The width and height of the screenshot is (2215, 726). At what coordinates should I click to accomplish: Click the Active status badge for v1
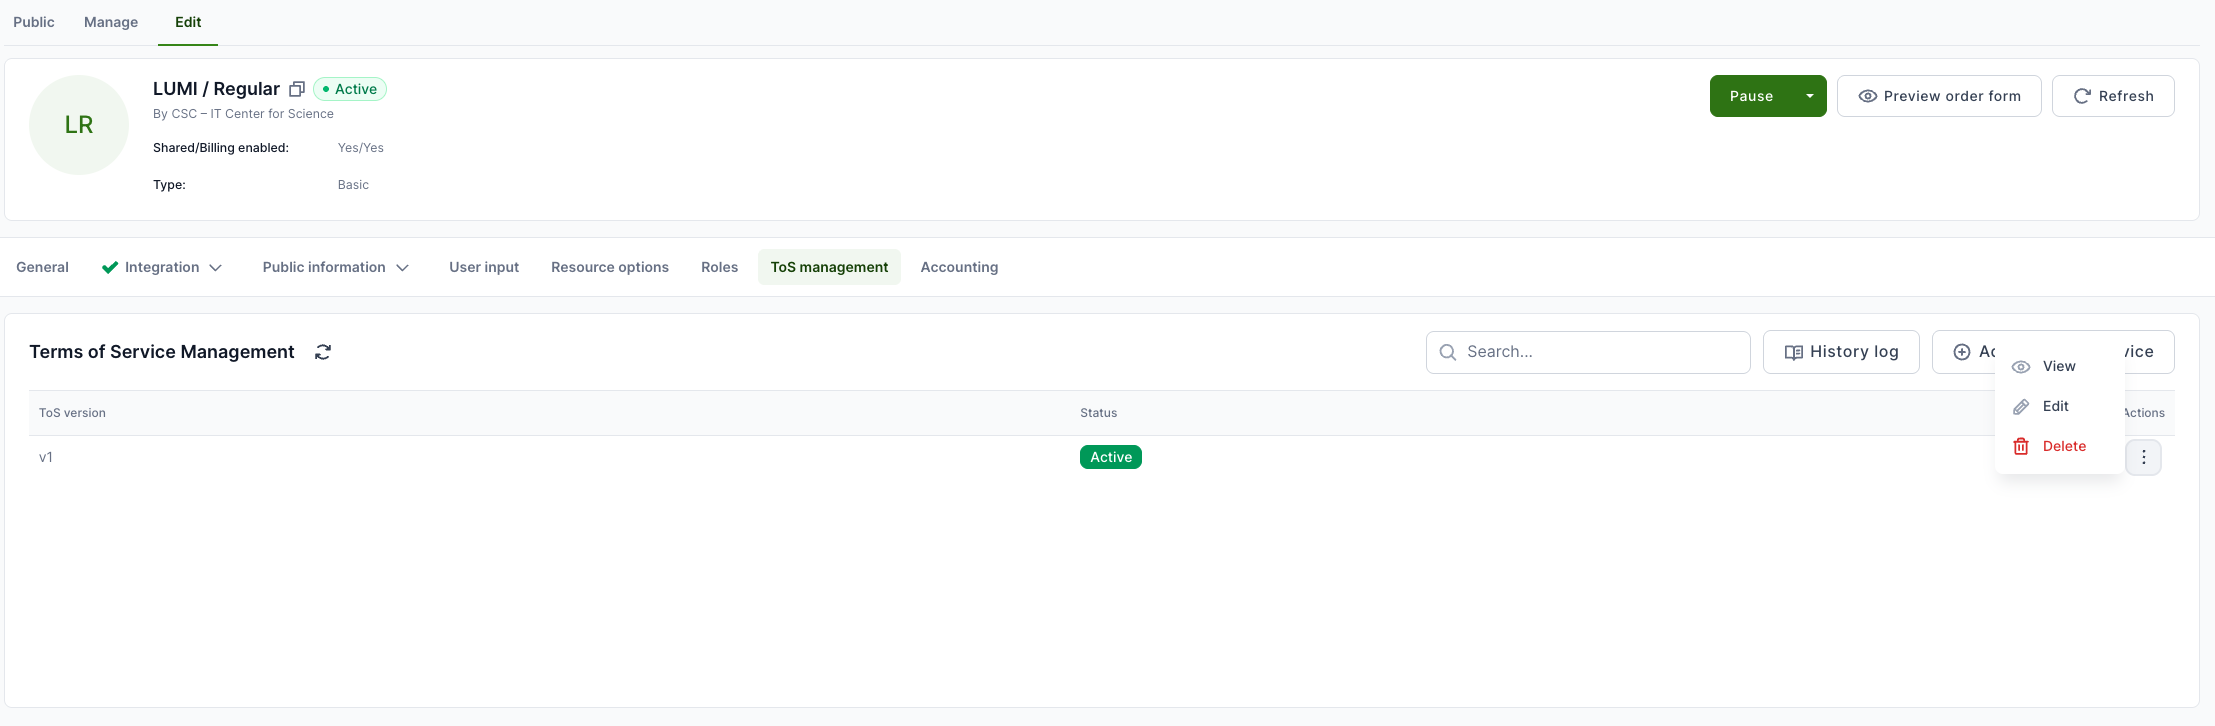[x=1111, y=457]
